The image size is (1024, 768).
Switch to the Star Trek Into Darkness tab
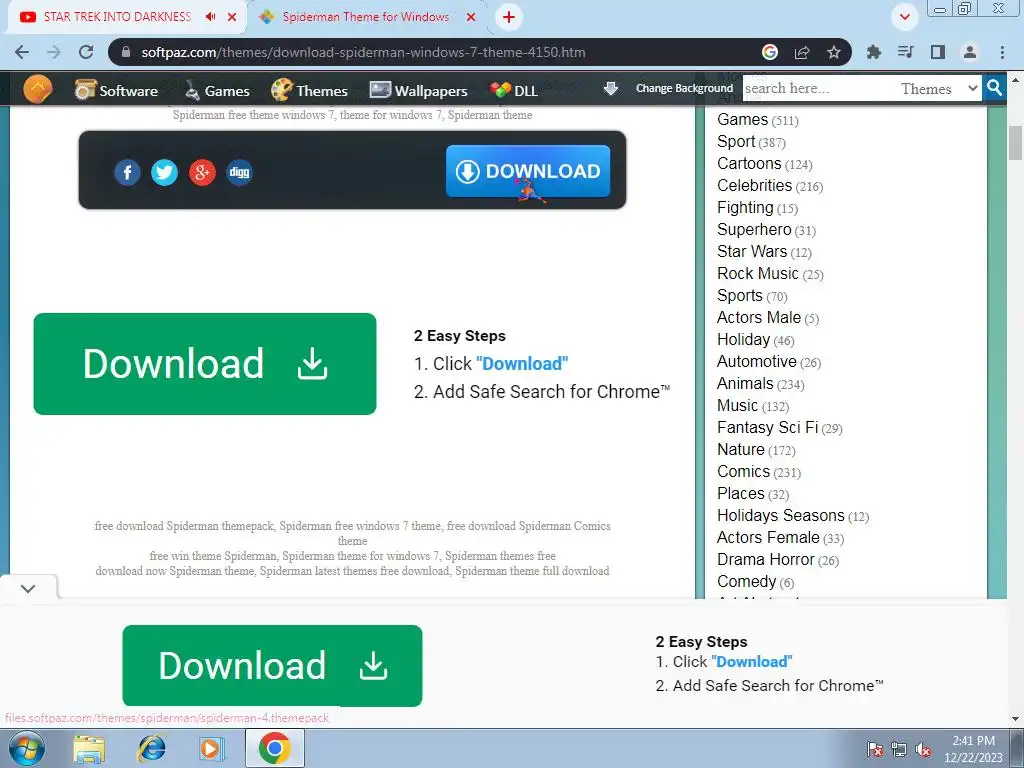tap(118, 17)
